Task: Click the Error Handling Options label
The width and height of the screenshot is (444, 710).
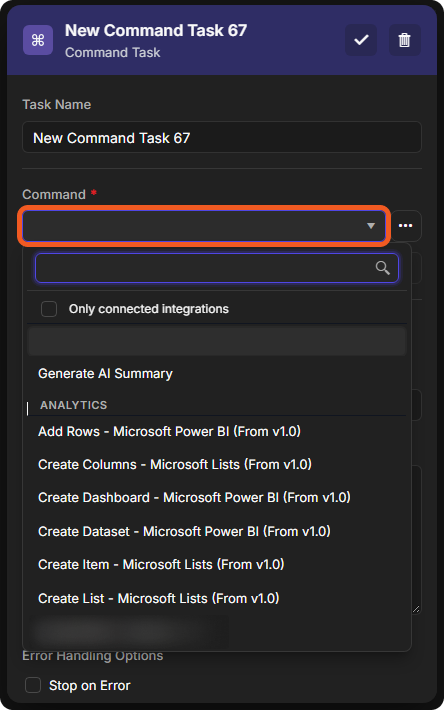Action: [x=93, y=656]
